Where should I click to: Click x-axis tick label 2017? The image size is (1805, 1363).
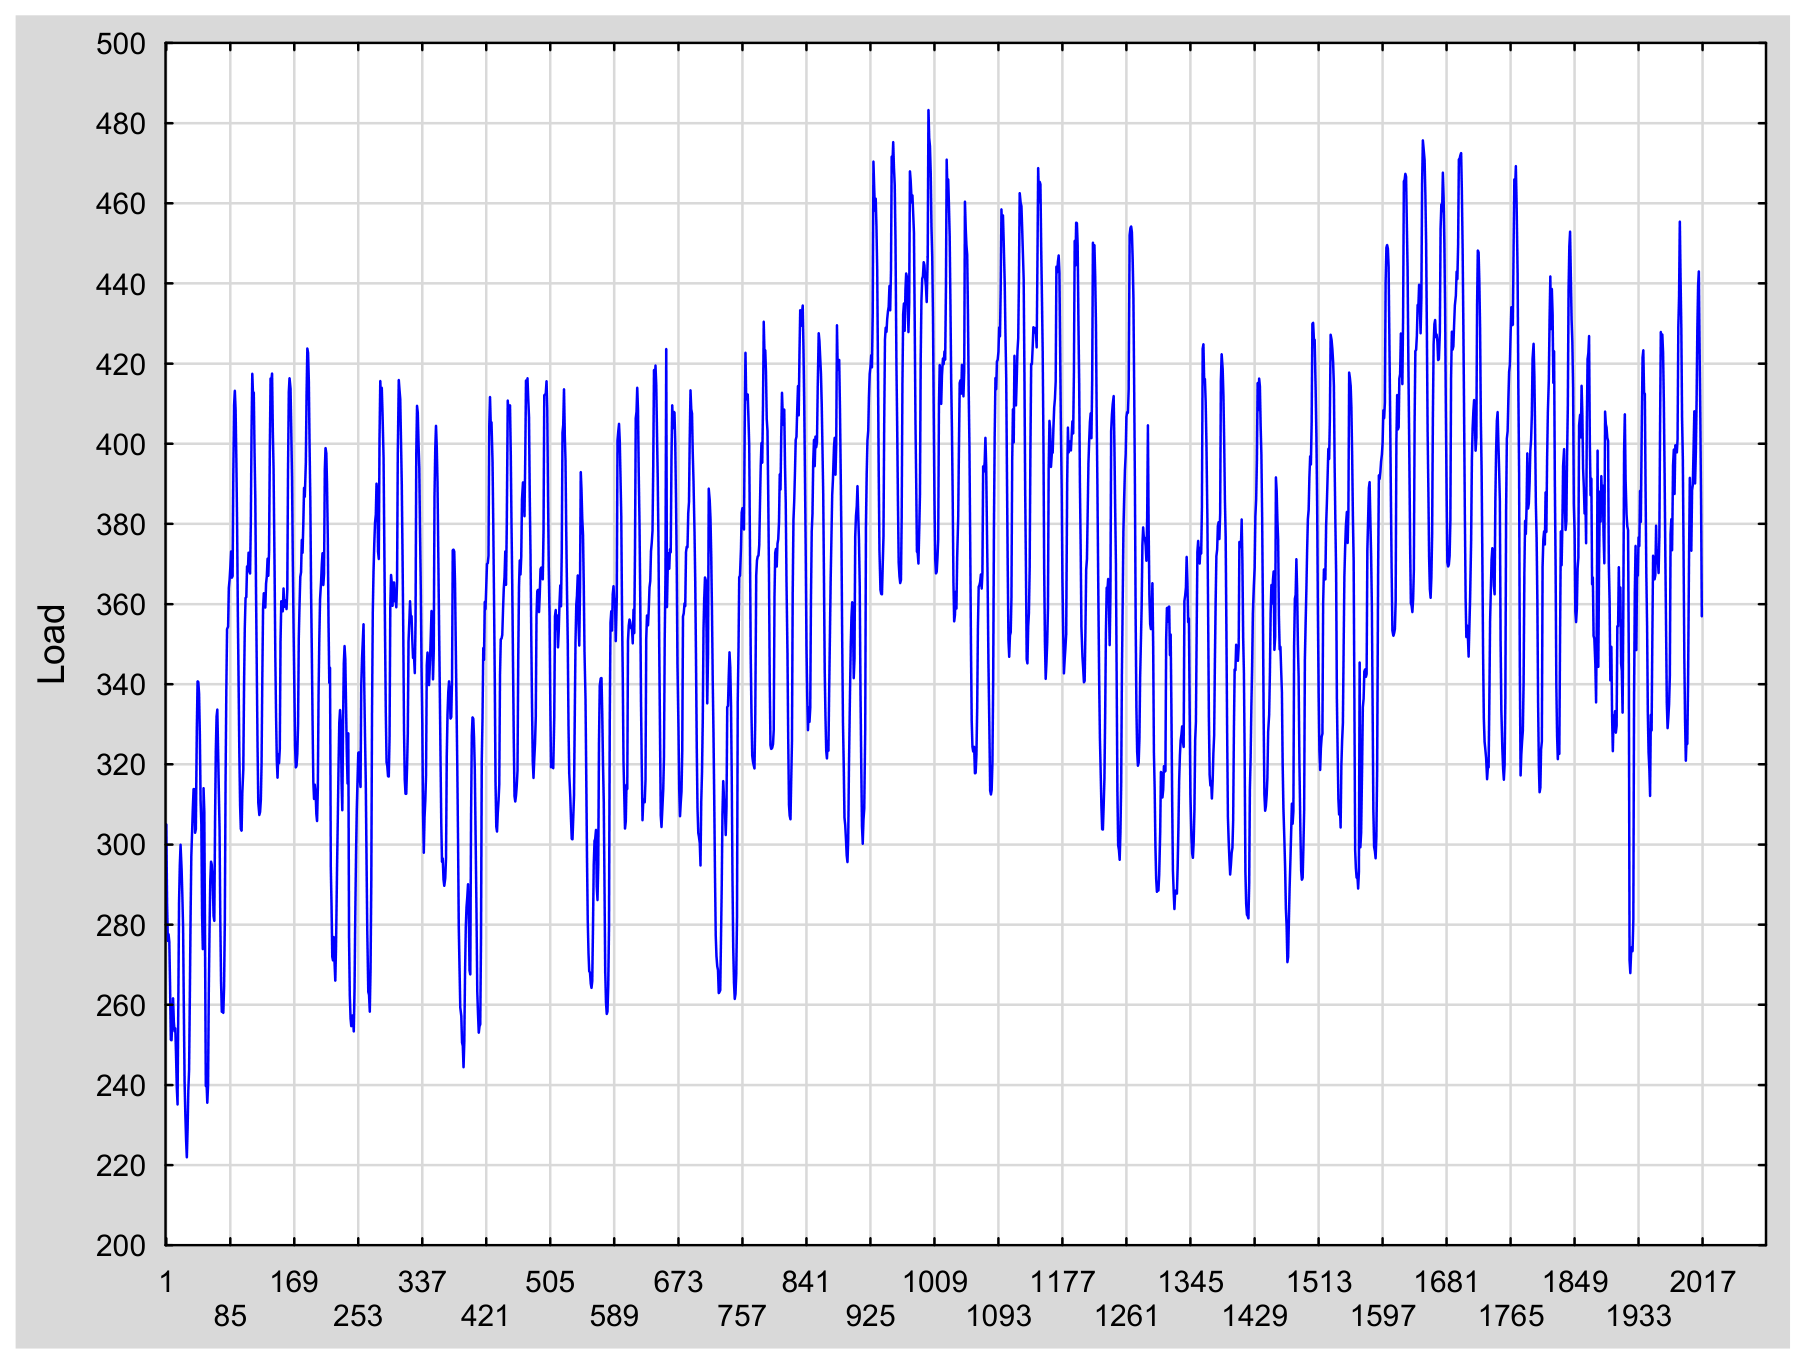pyautogui.click(x=1703, y=1282)
